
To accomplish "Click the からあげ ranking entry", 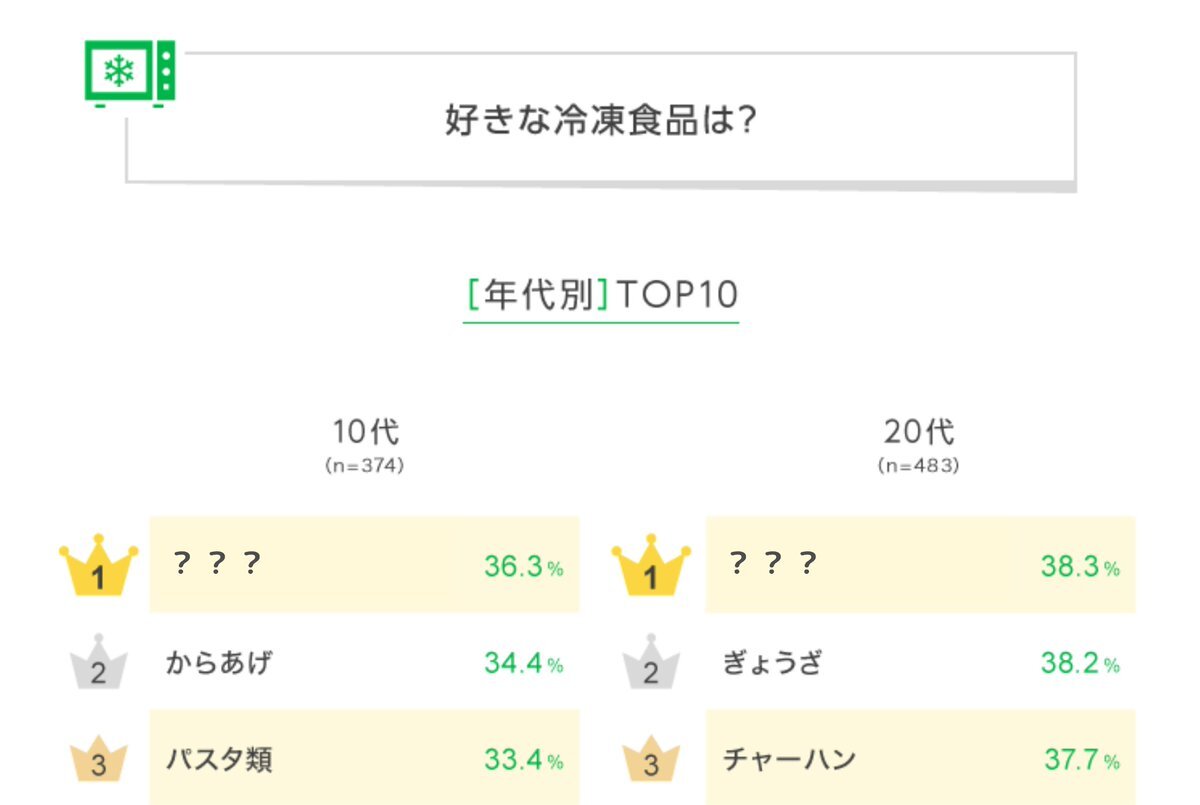I will (219, 662).
